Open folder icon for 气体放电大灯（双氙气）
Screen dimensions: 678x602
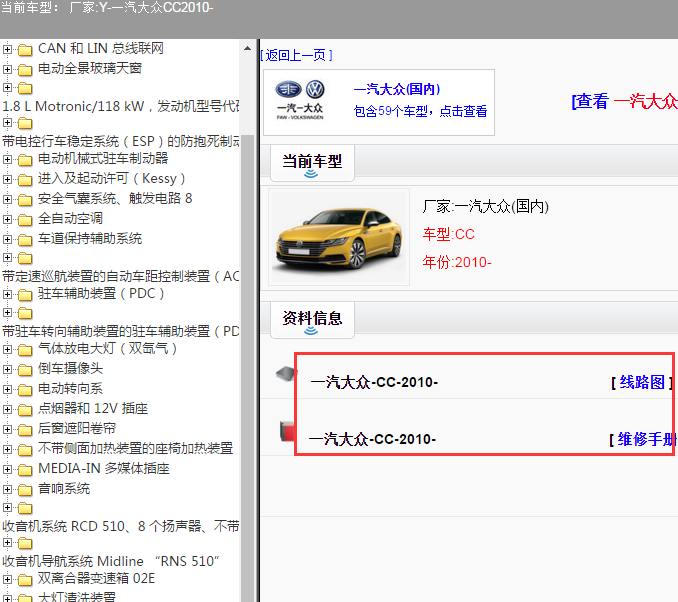(25, 349)
